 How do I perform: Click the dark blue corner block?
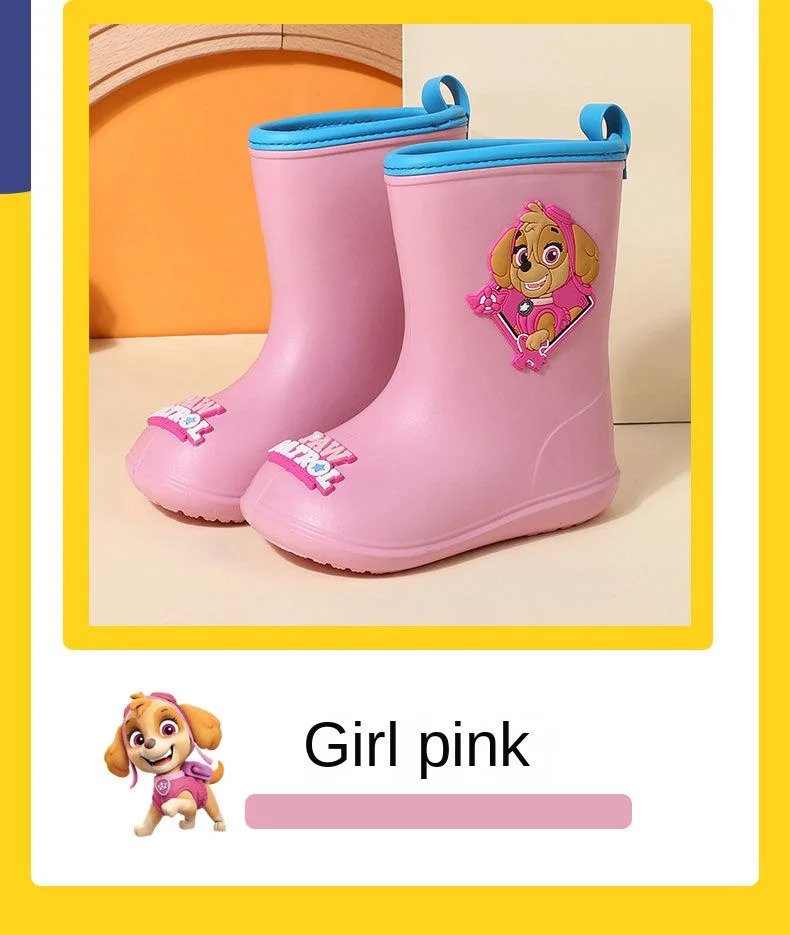(x=15, y=97)
